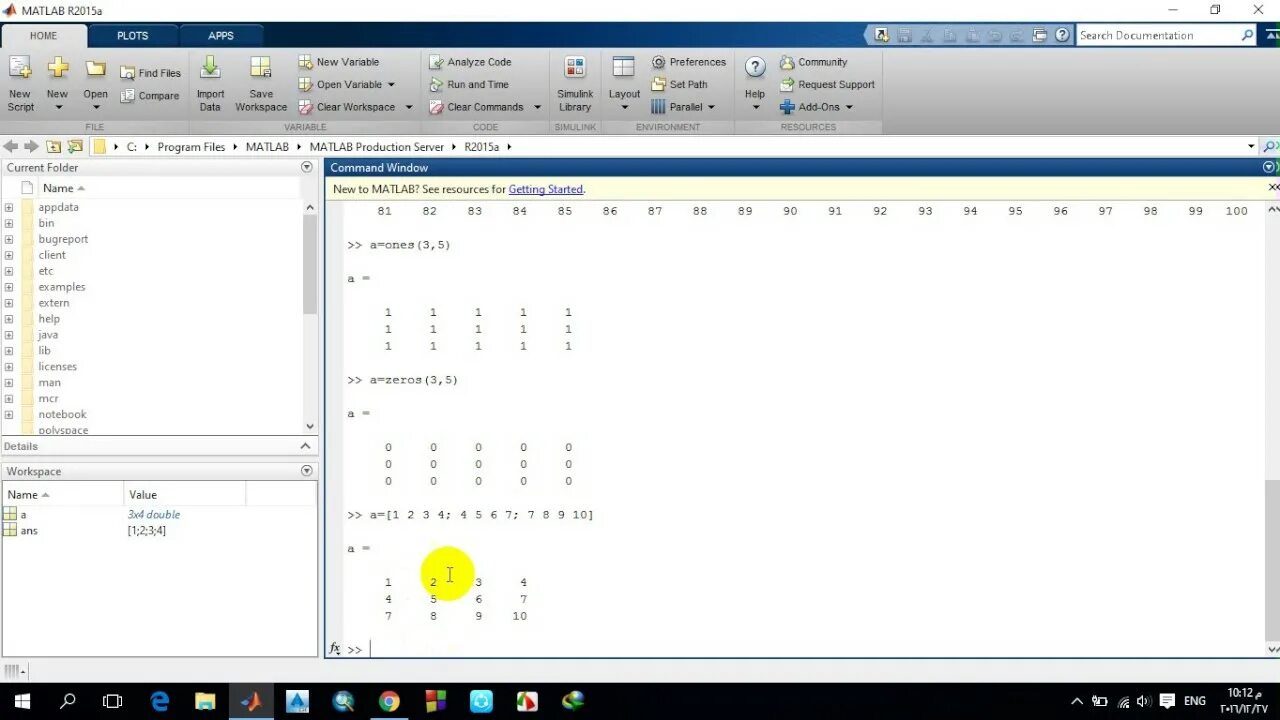Expand the Open Variable dropdown
This screenshot has width=1280, height=720.
[x=391, y=85]
